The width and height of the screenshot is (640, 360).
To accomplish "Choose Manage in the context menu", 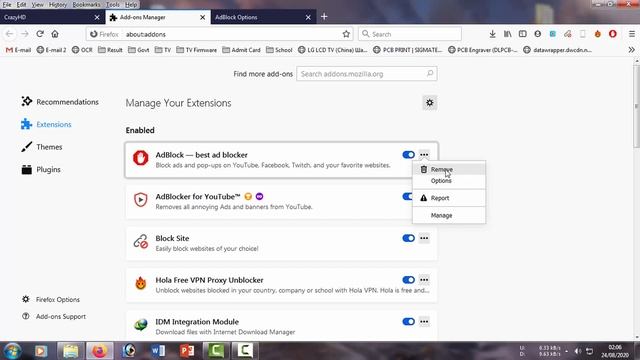I will coord(449,215).
